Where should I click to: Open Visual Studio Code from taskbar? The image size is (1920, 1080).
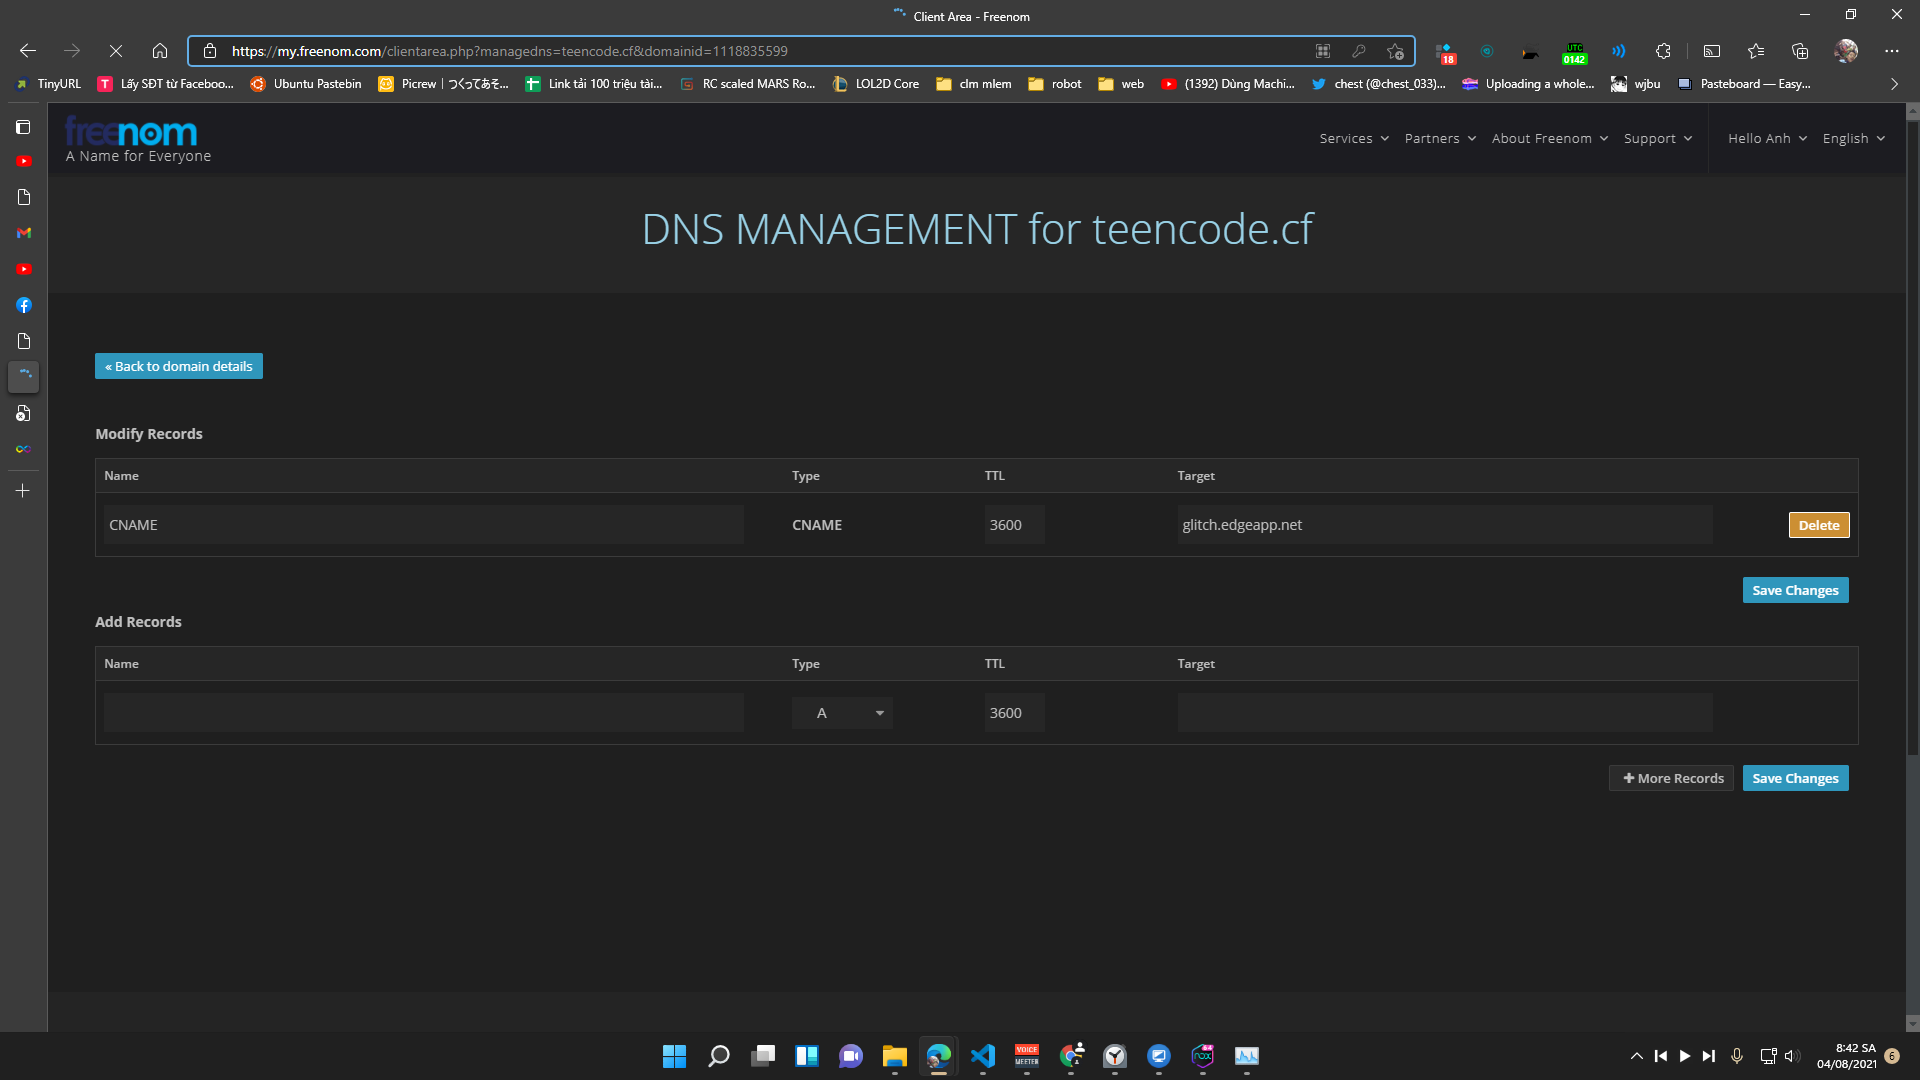tap(983, 1056)
